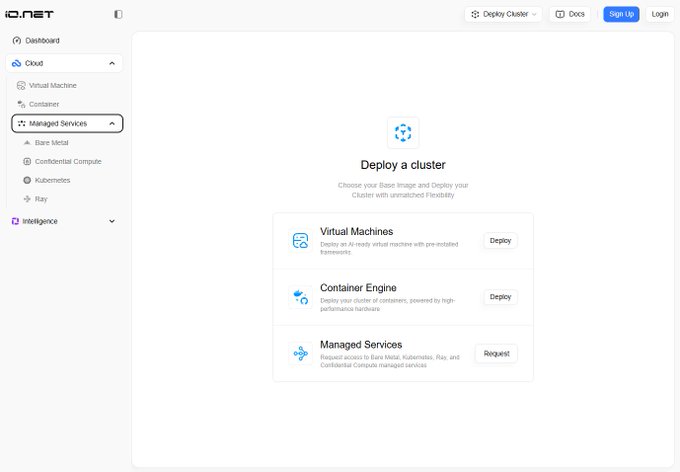Click the Cloud label in sidebar
The width and height of the screenshot is (680, 472).
34,63
